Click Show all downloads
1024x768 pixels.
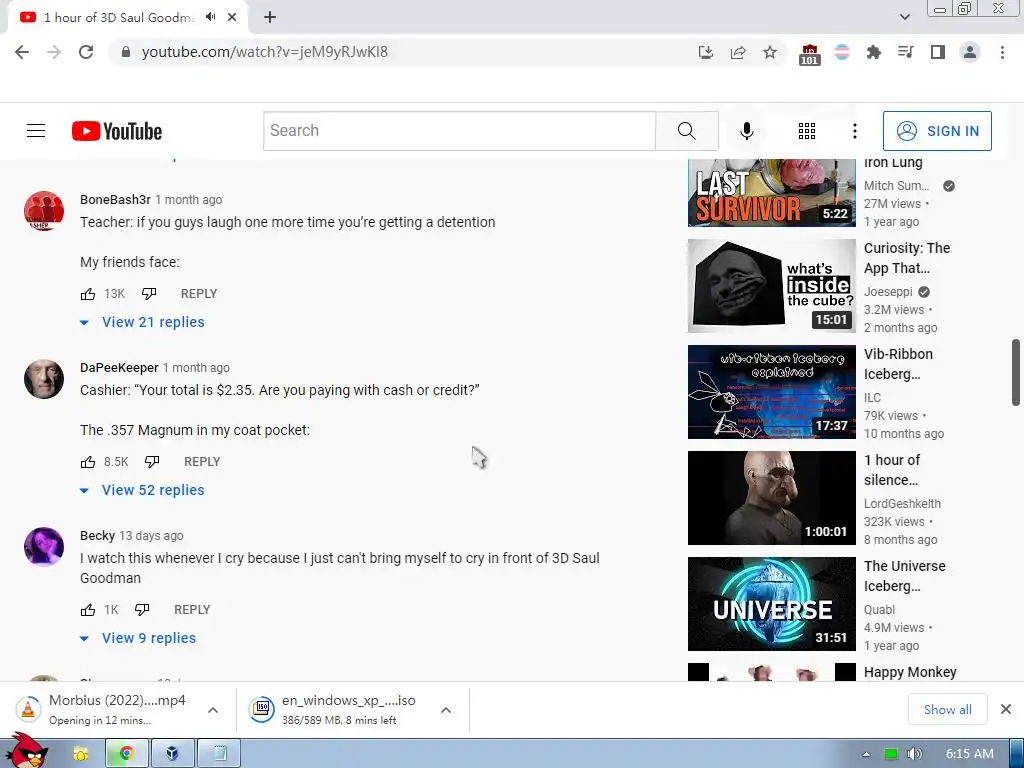pos(947,709)
